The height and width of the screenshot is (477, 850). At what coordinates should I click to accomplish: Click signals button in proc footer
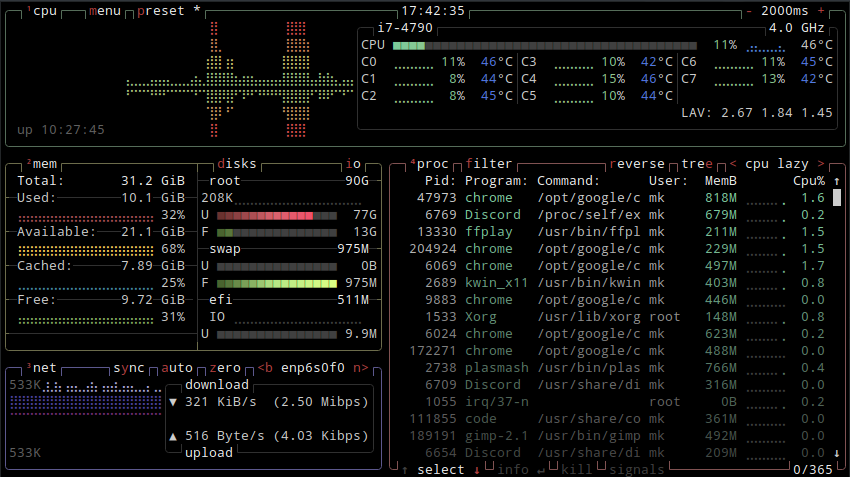pyautogui.click(x=637, y=469)
